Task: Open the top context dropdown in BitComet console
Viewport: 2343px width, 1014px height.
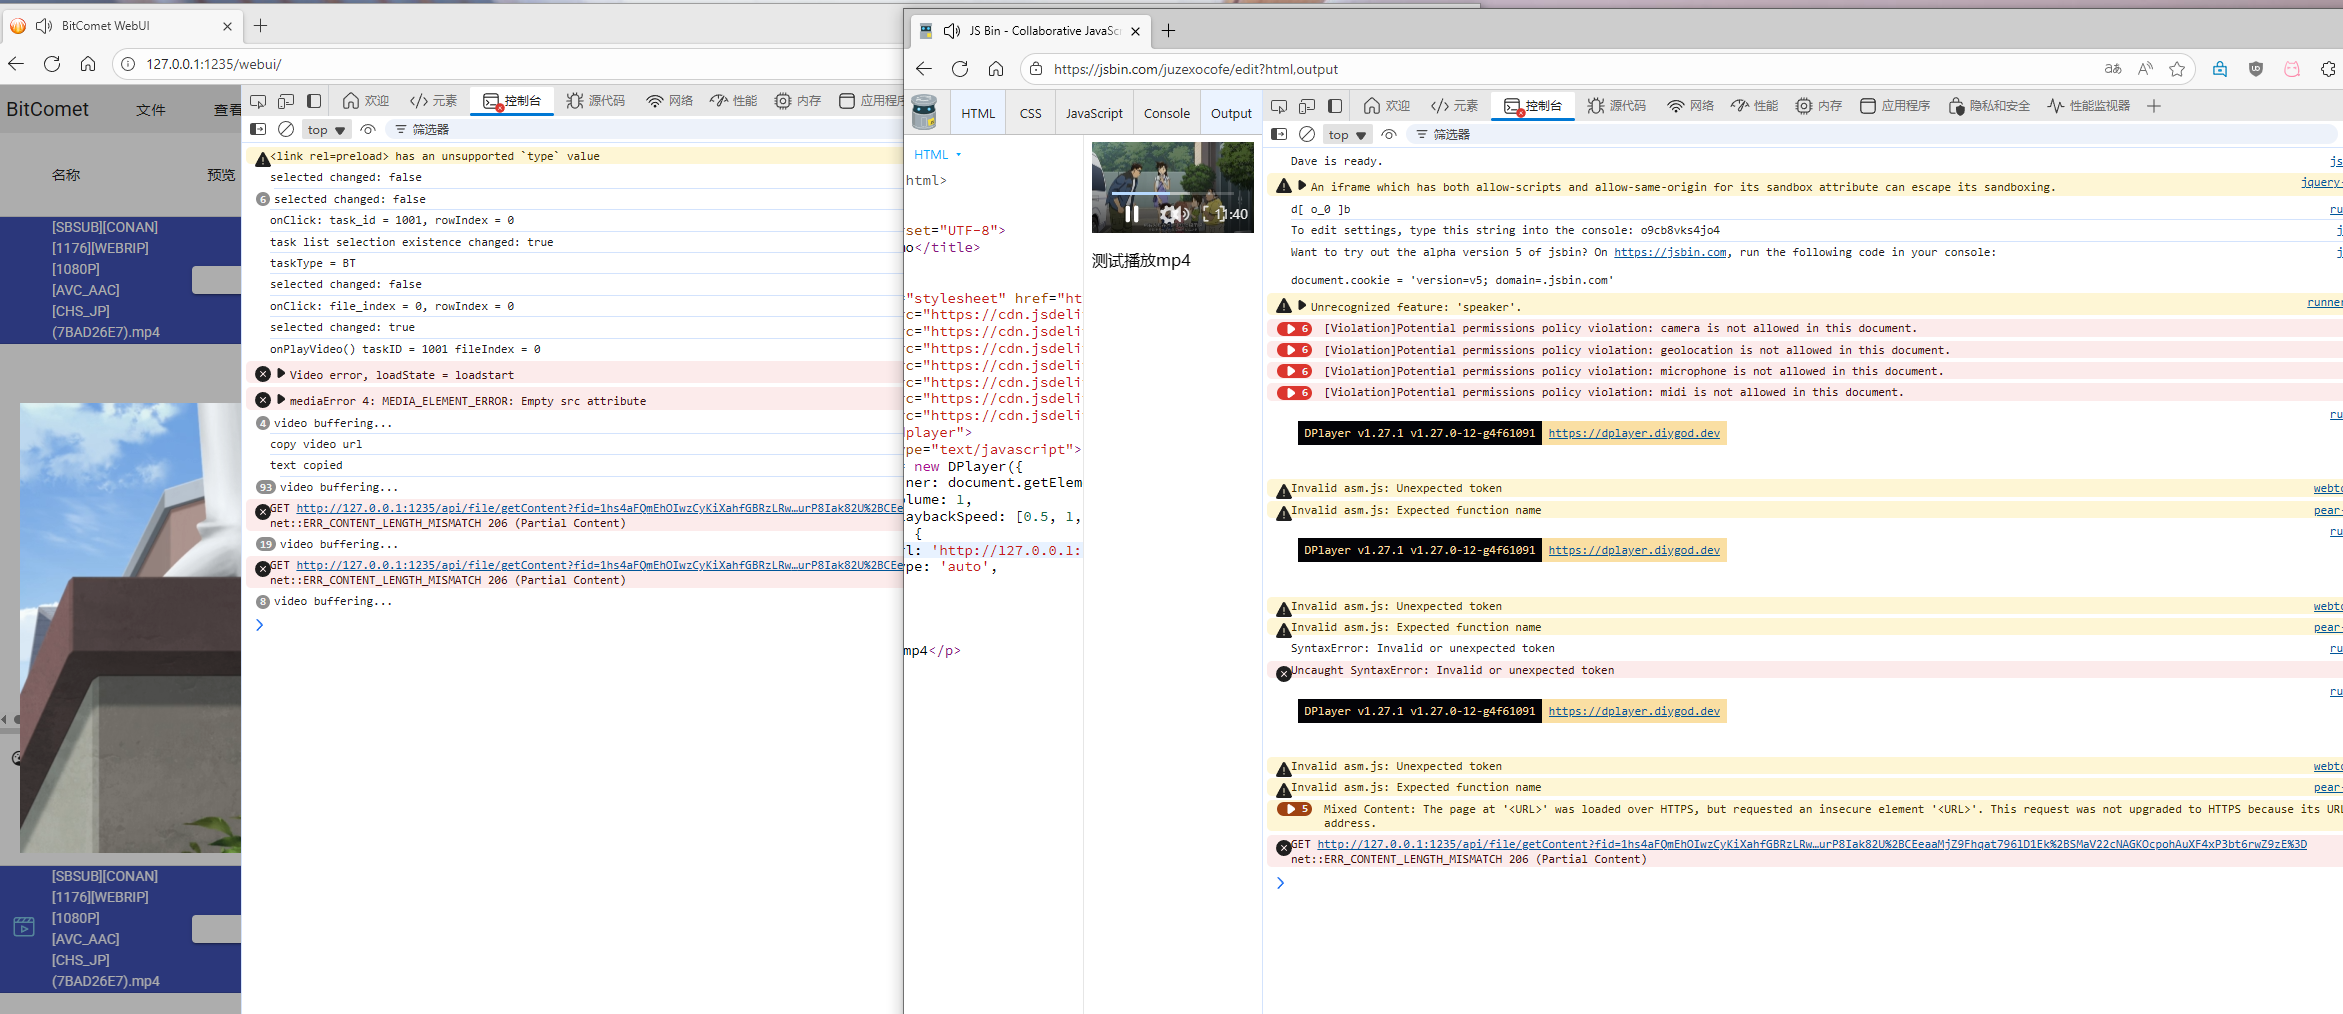Action: (x=326, y=130)
